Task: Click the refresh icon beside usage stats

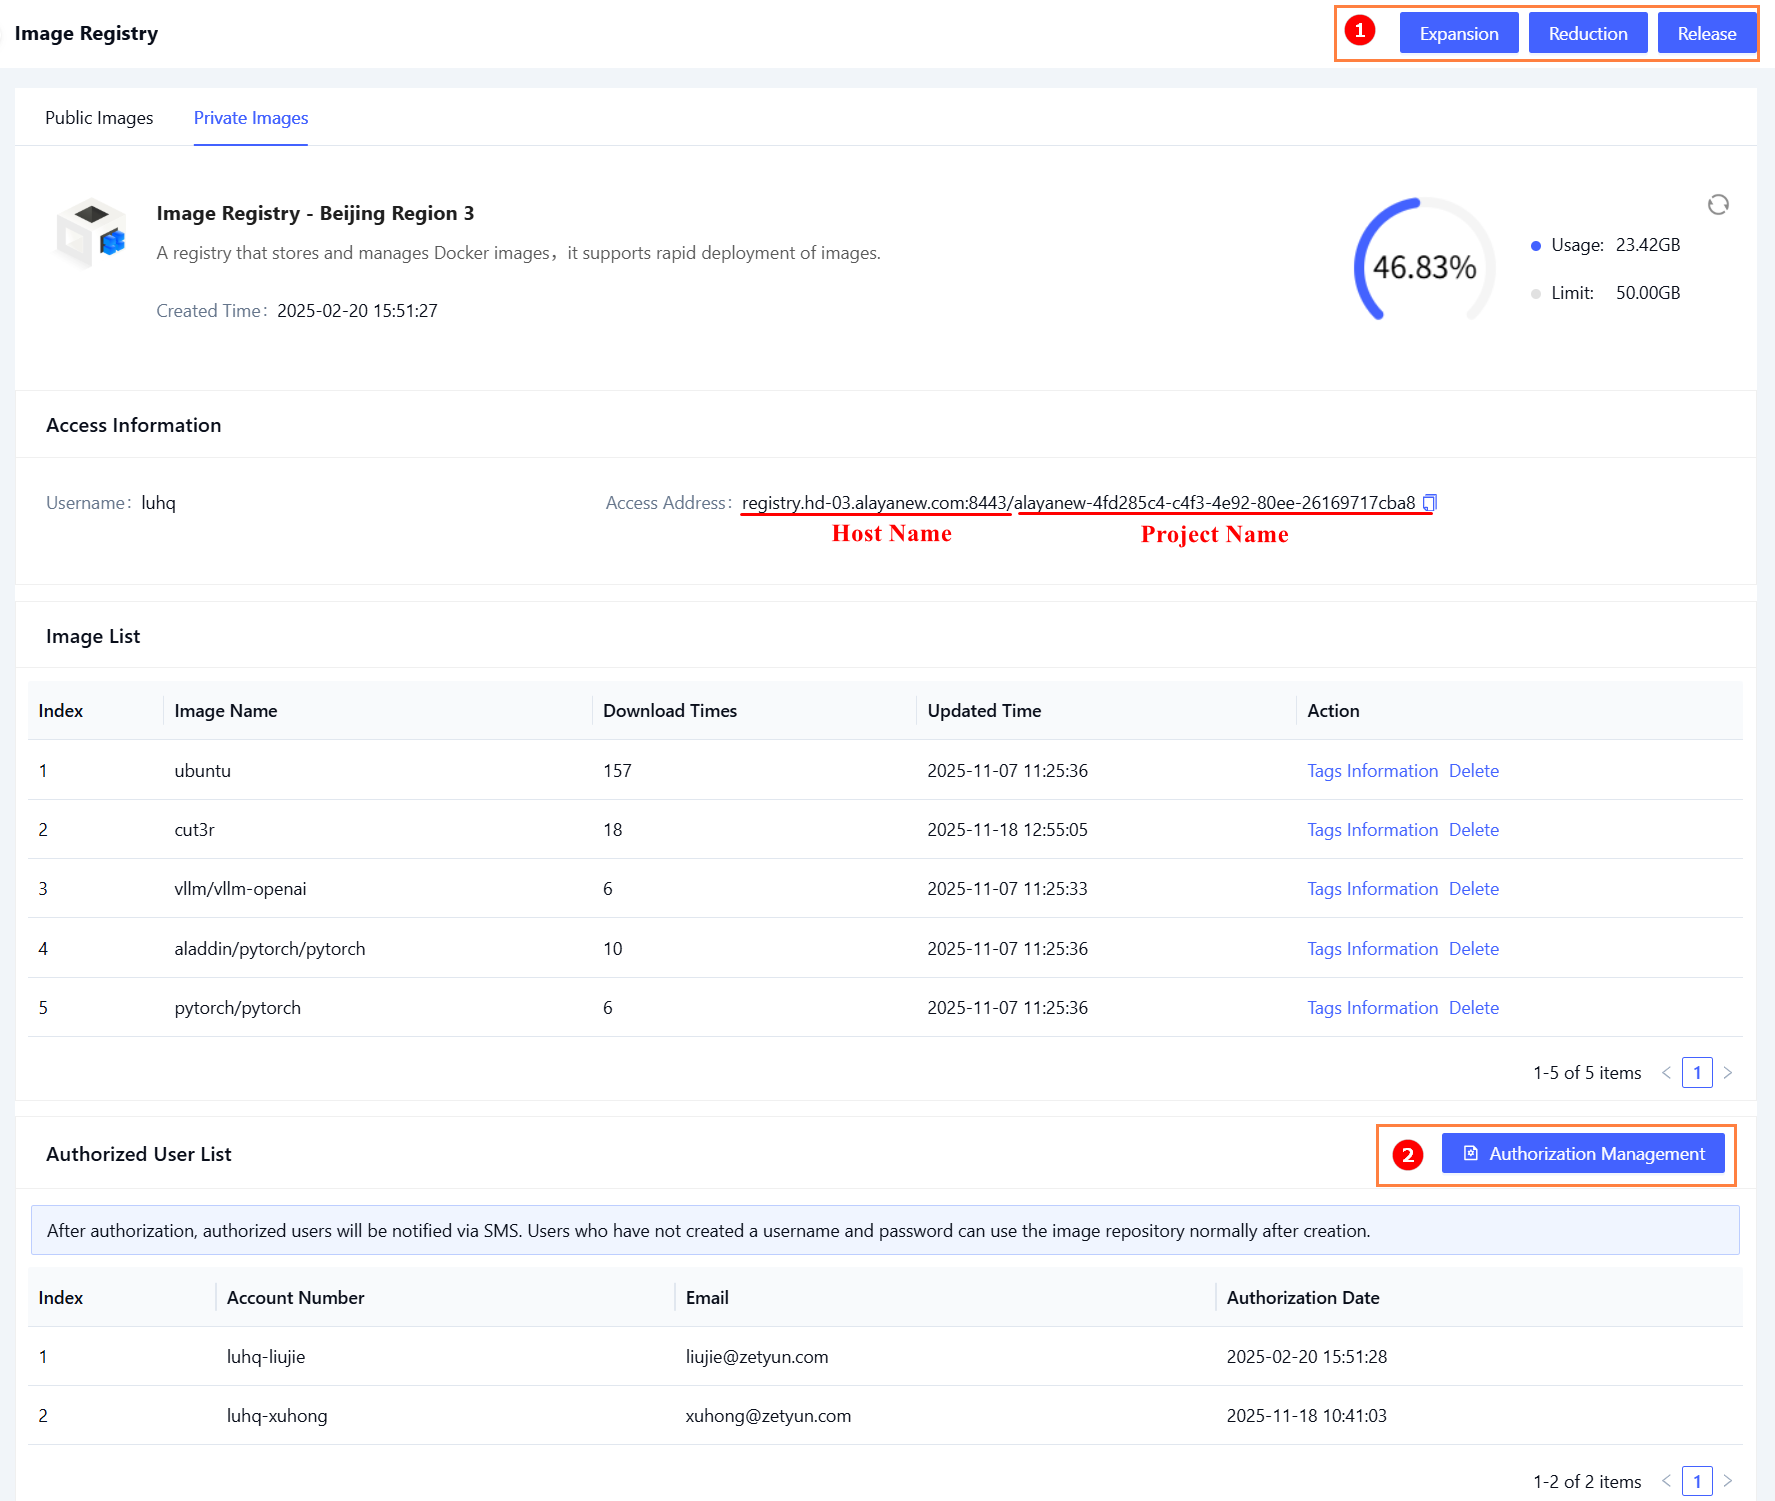Action: pos(1718,205)
